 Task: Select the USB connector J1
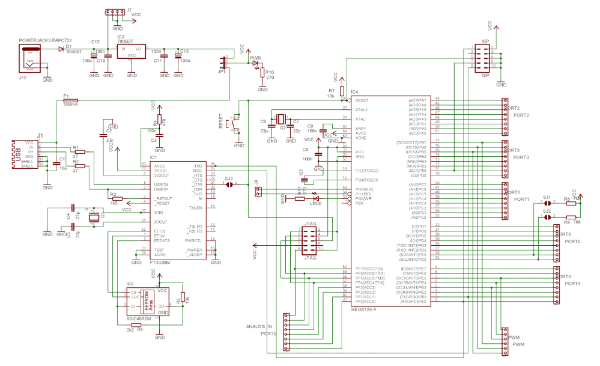(24, 154)
